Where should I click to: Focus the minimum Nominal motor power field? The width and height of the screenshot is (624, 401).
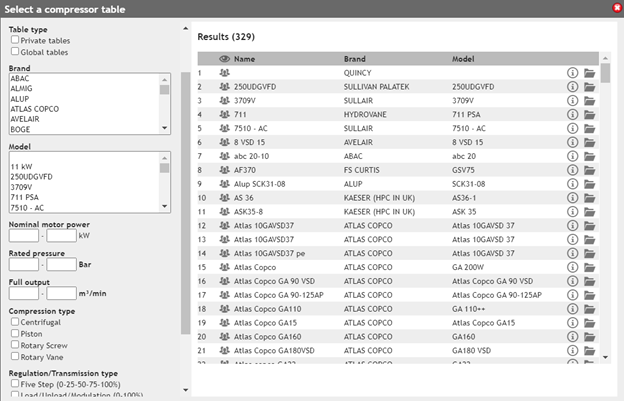coord(24,236)
